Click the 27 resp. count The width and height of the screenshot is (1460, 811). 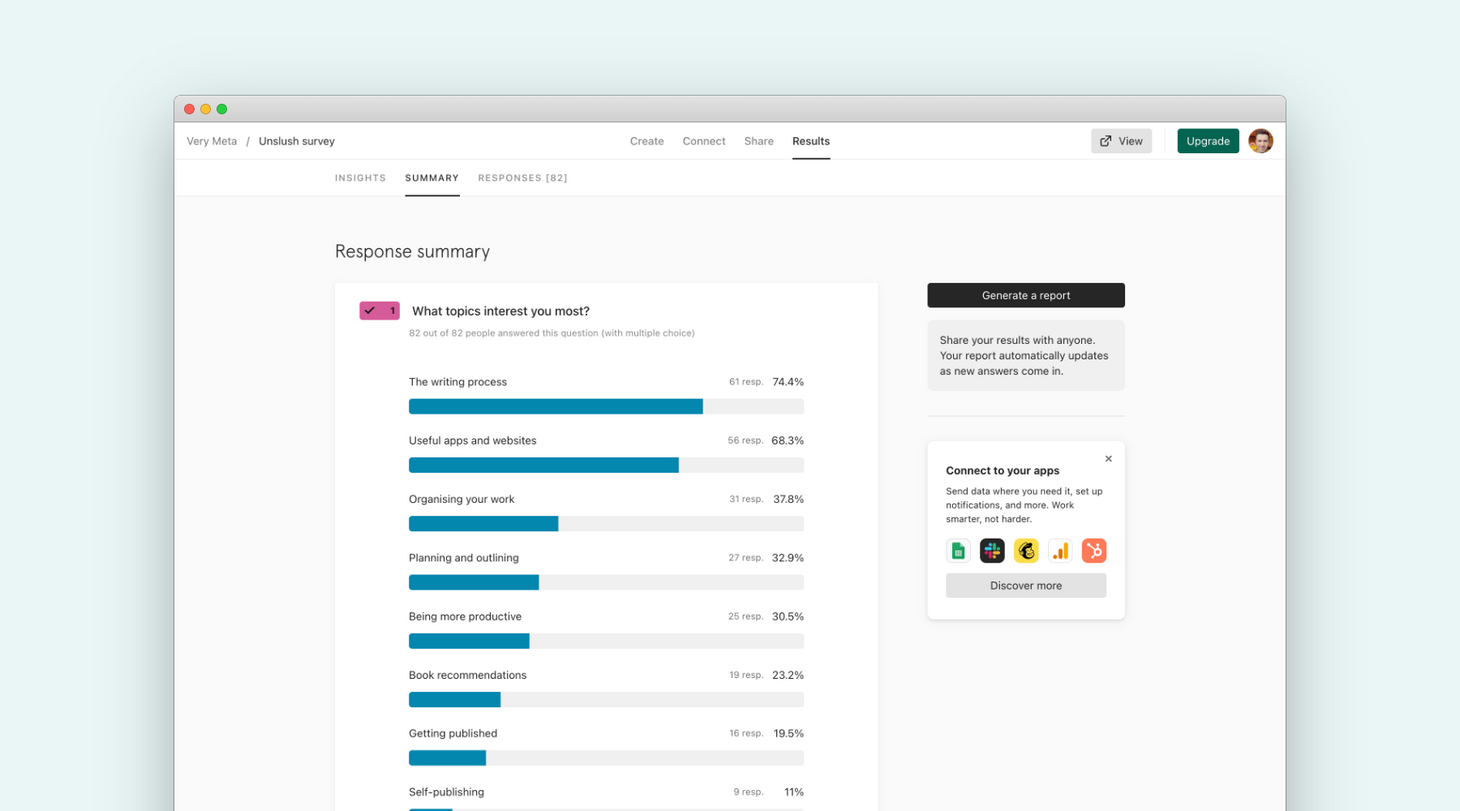click(745, 558)
